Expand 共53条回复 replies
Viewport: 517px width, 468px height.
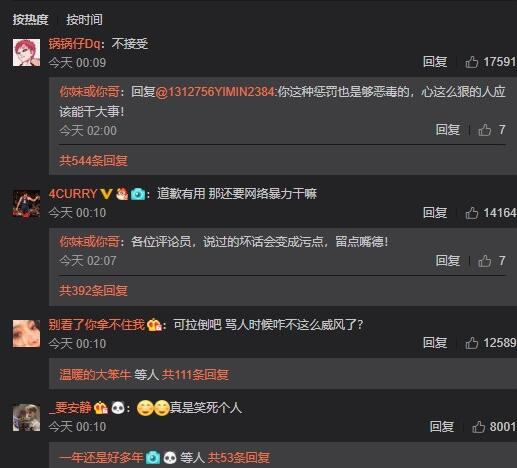point(239,458)
